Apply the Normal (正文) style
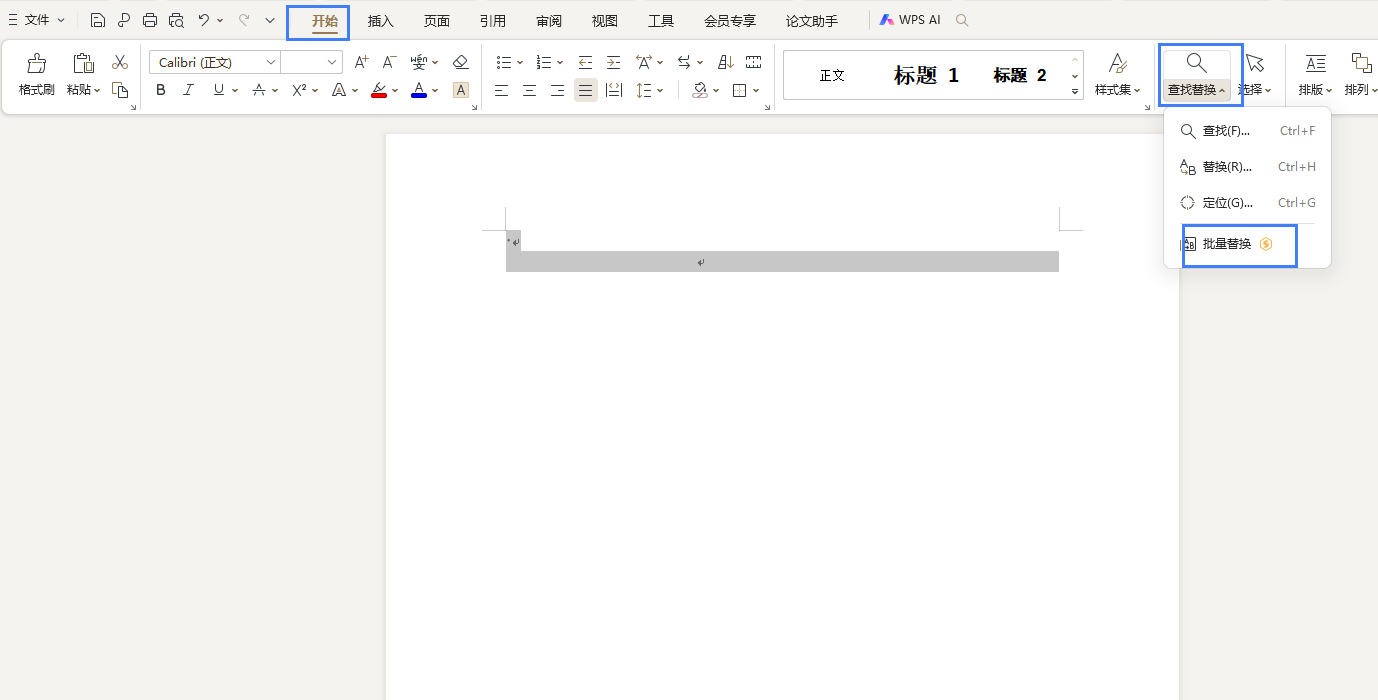Viewport: 1378px width, 700px height. coord(832,75)
